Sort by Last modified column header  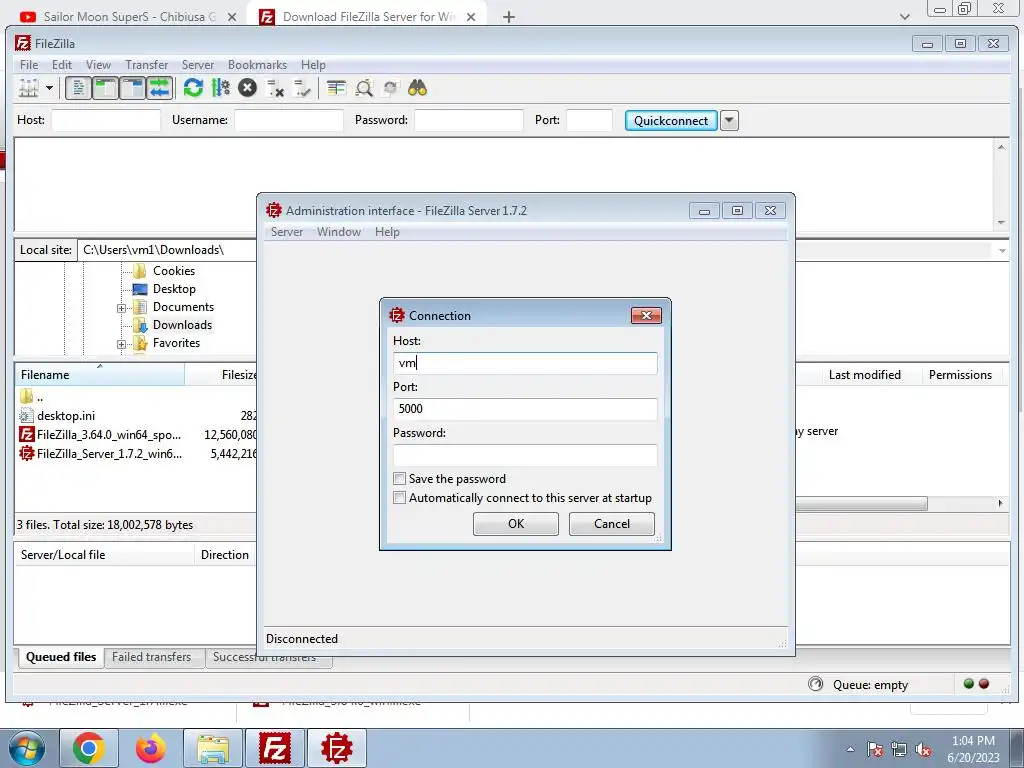(865, 375)
